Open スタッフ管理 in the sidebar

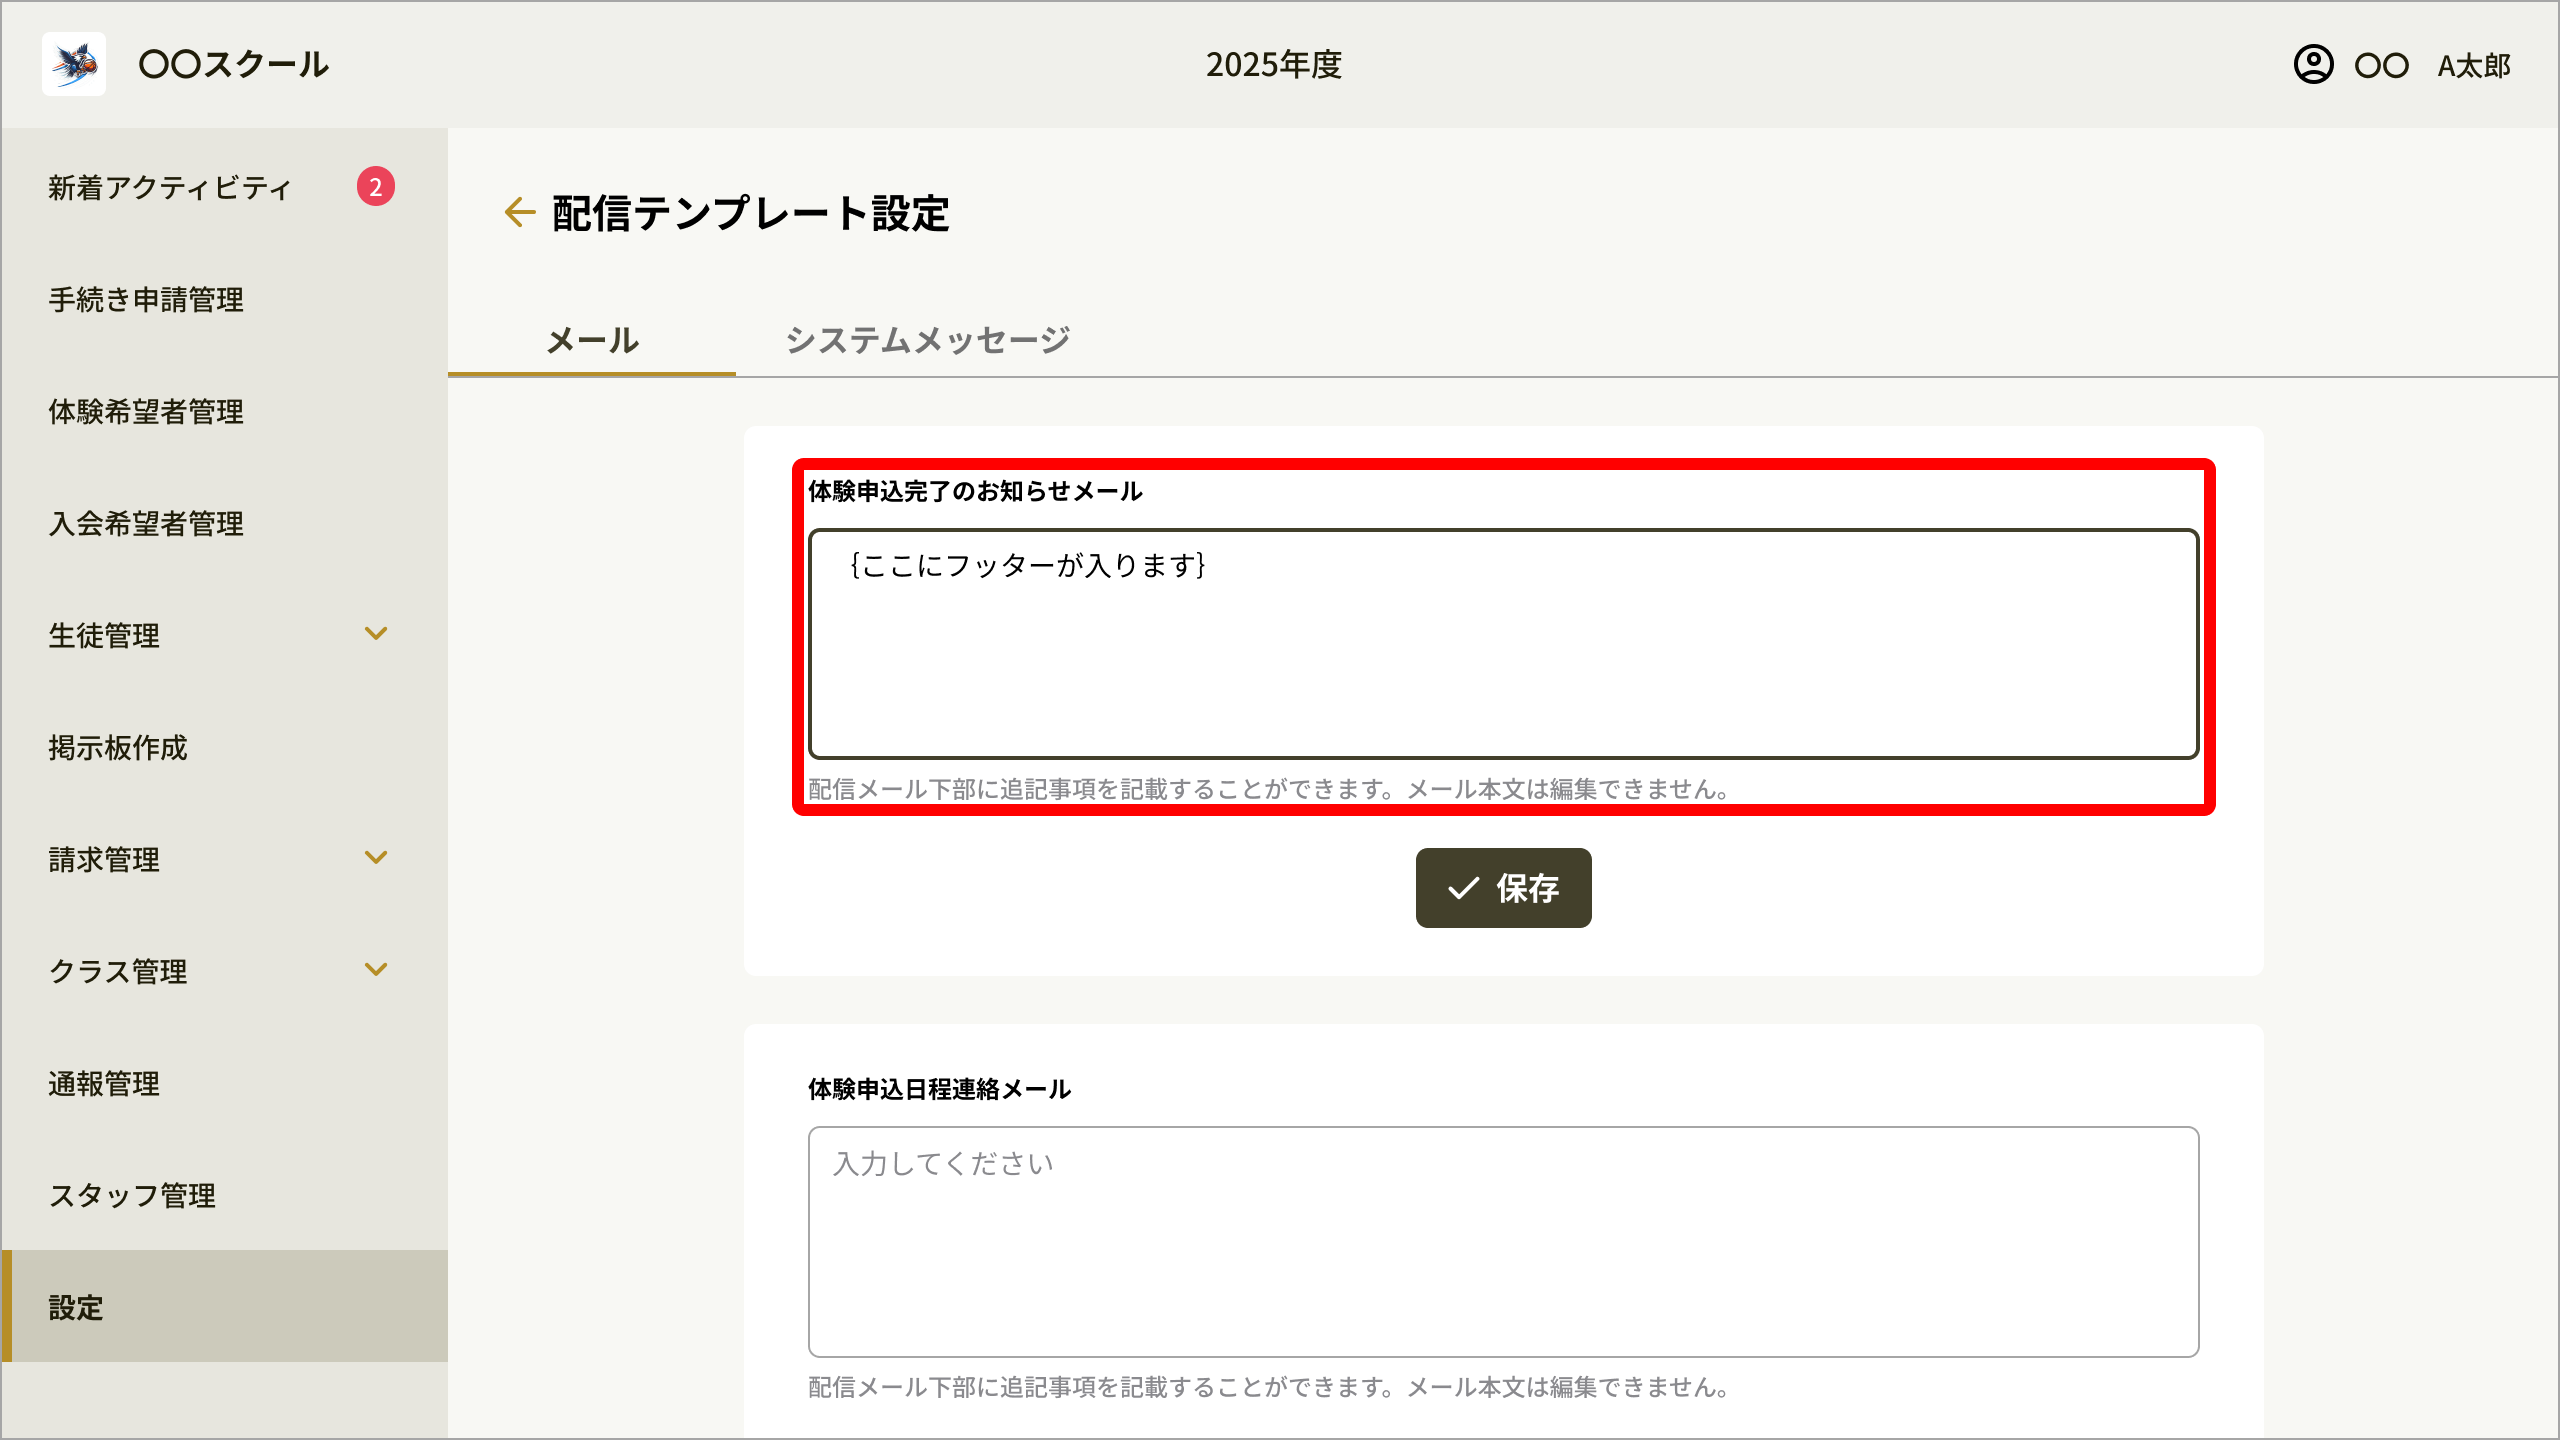224,1195
